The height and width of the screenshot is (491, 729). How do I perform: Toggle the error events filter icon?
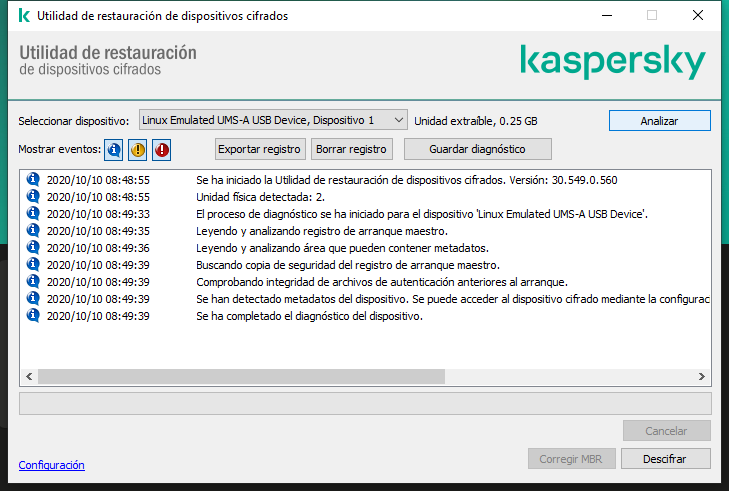[162, 149]
